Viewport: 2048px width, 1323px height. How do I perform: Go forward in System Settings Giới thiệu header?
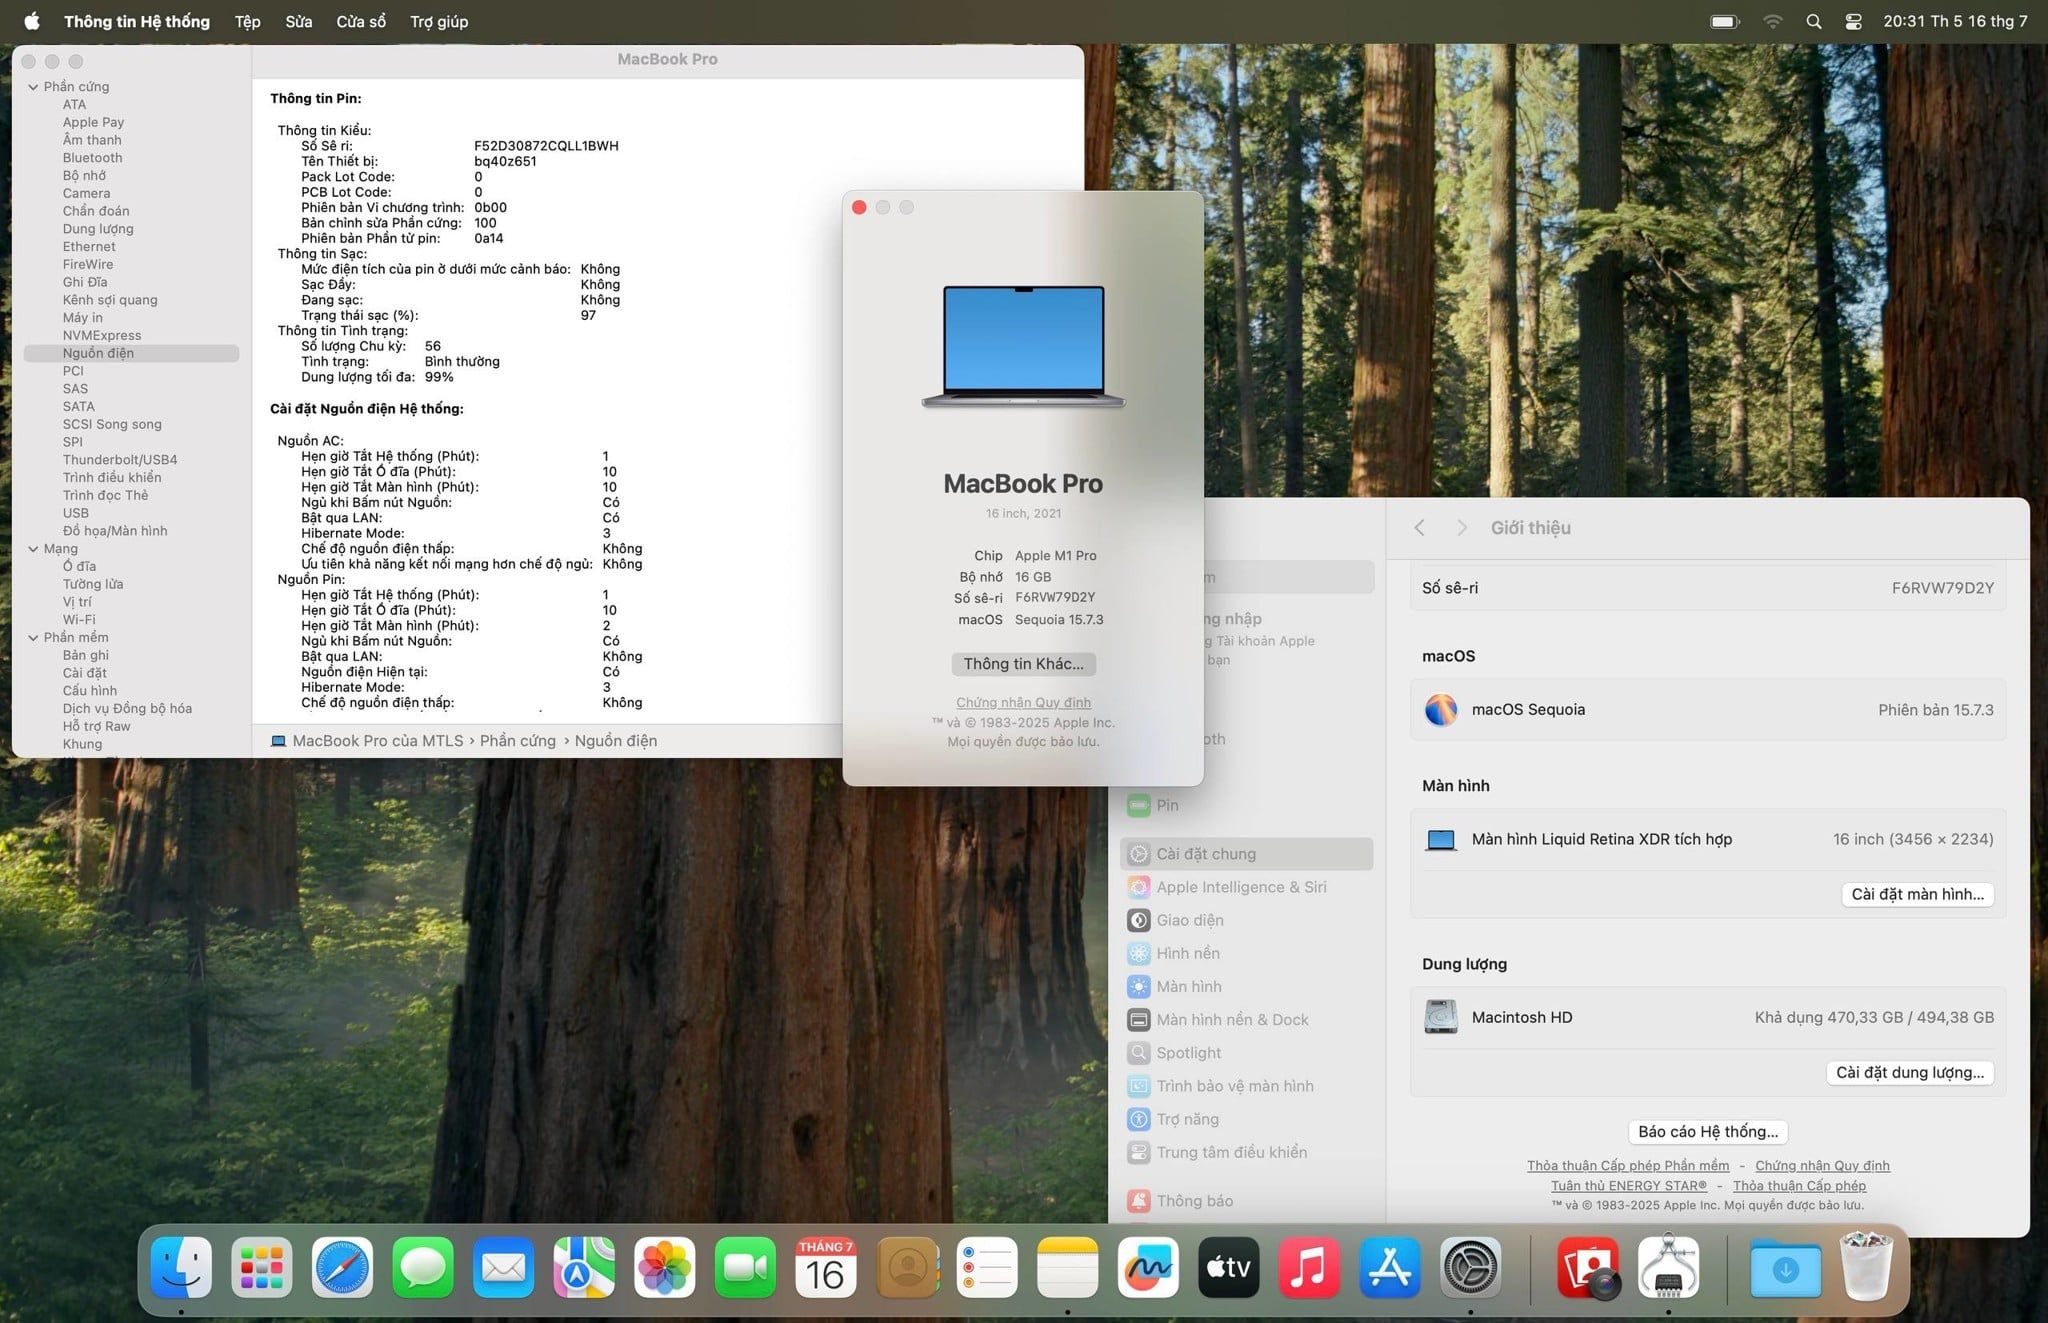(1462, 527)
